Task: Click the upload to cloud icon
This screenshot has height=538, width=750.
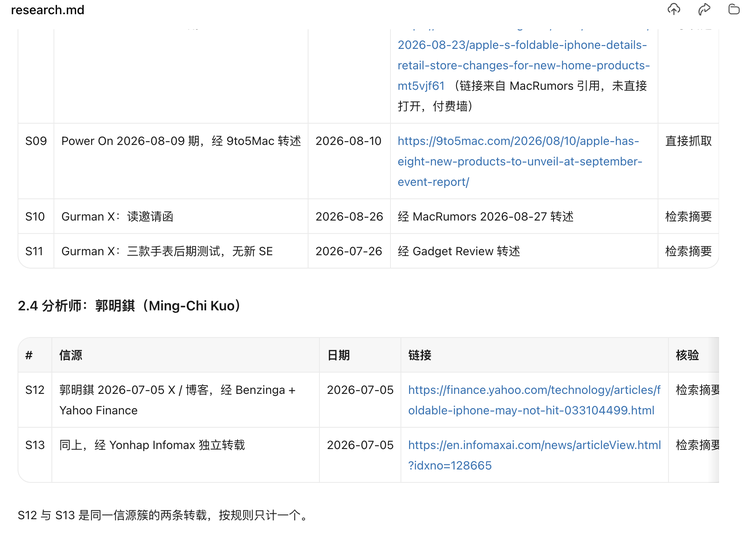Action: point(673,9)
